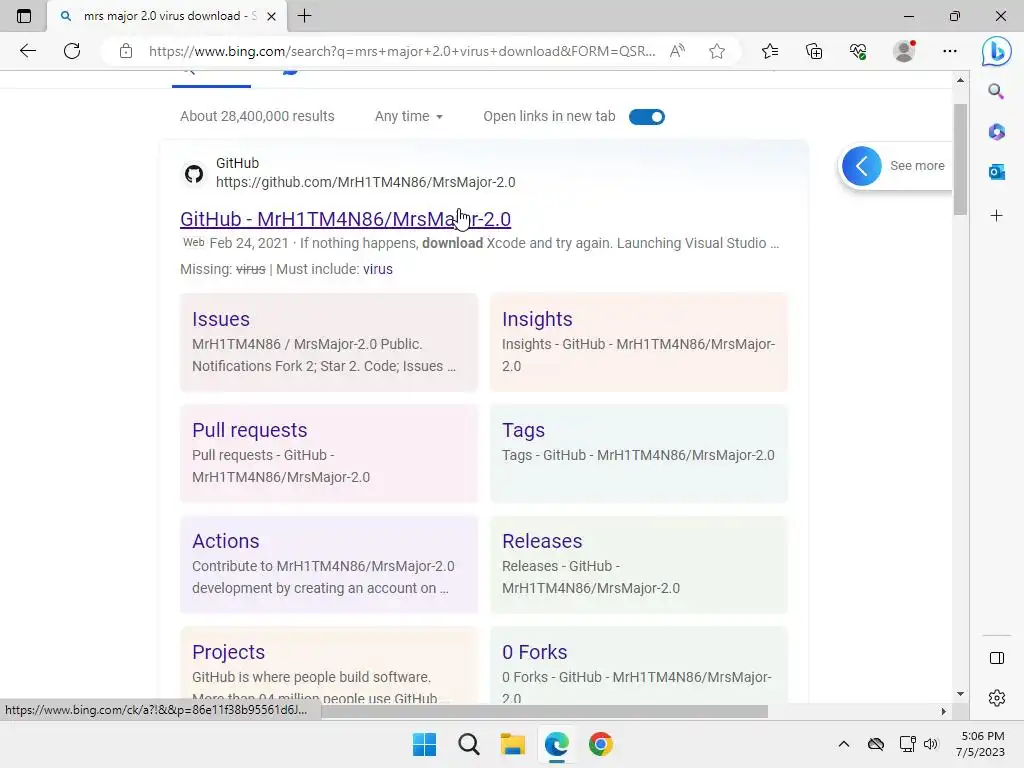Switch to Microsoft Edge in taskbar
The height and width of the screenshot is (768, 1024).
pos(556,744)
